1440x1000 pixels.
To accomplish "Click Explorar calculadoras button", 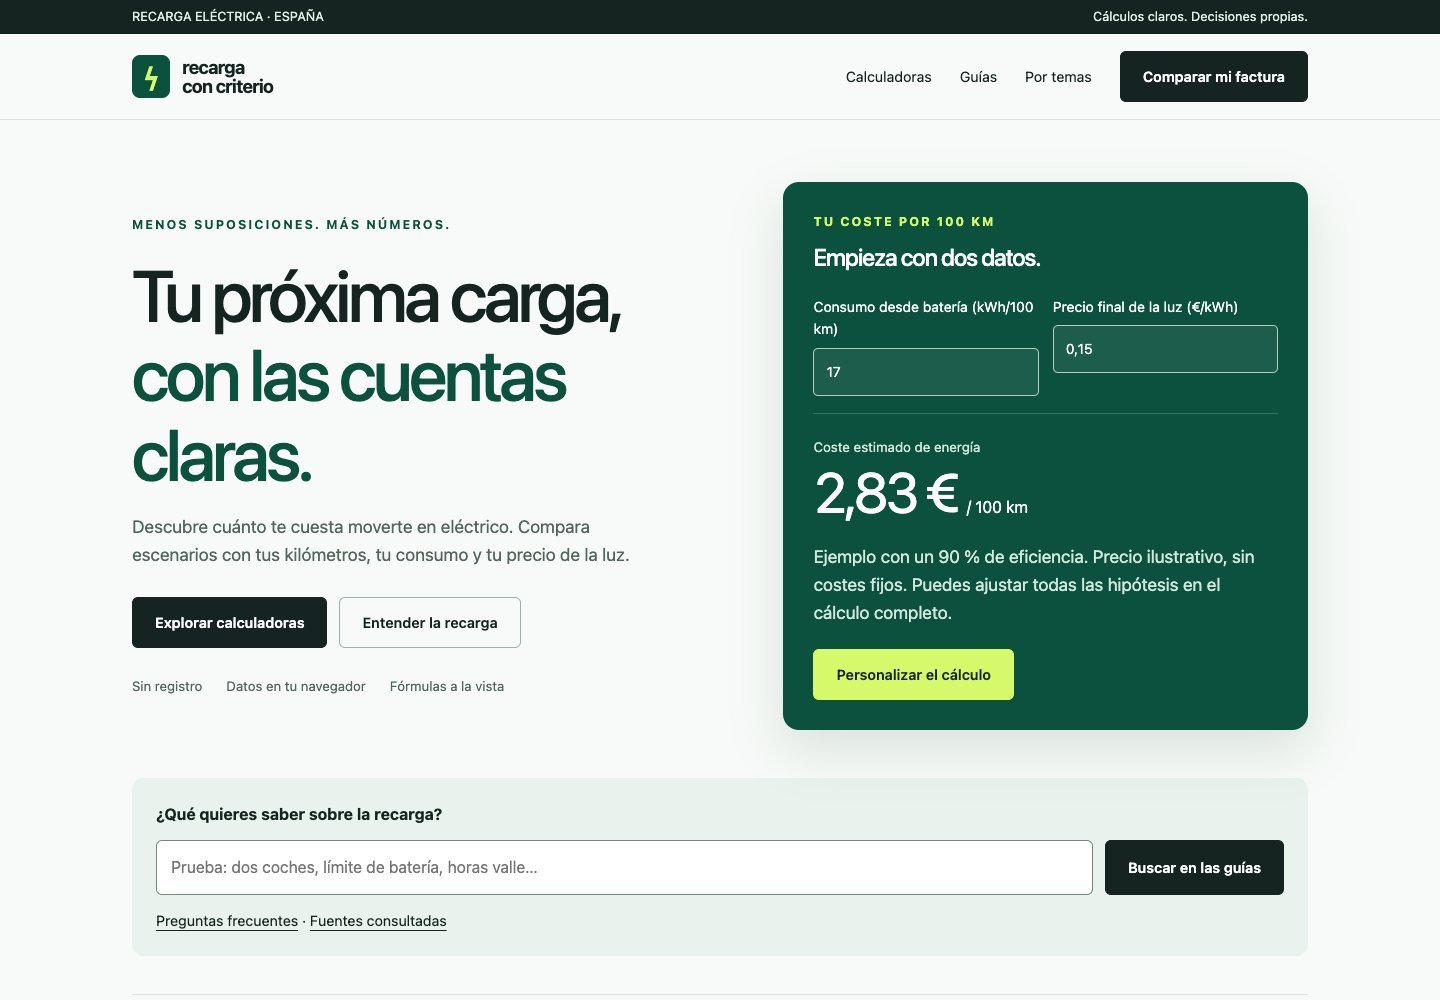I will (229, 622).
